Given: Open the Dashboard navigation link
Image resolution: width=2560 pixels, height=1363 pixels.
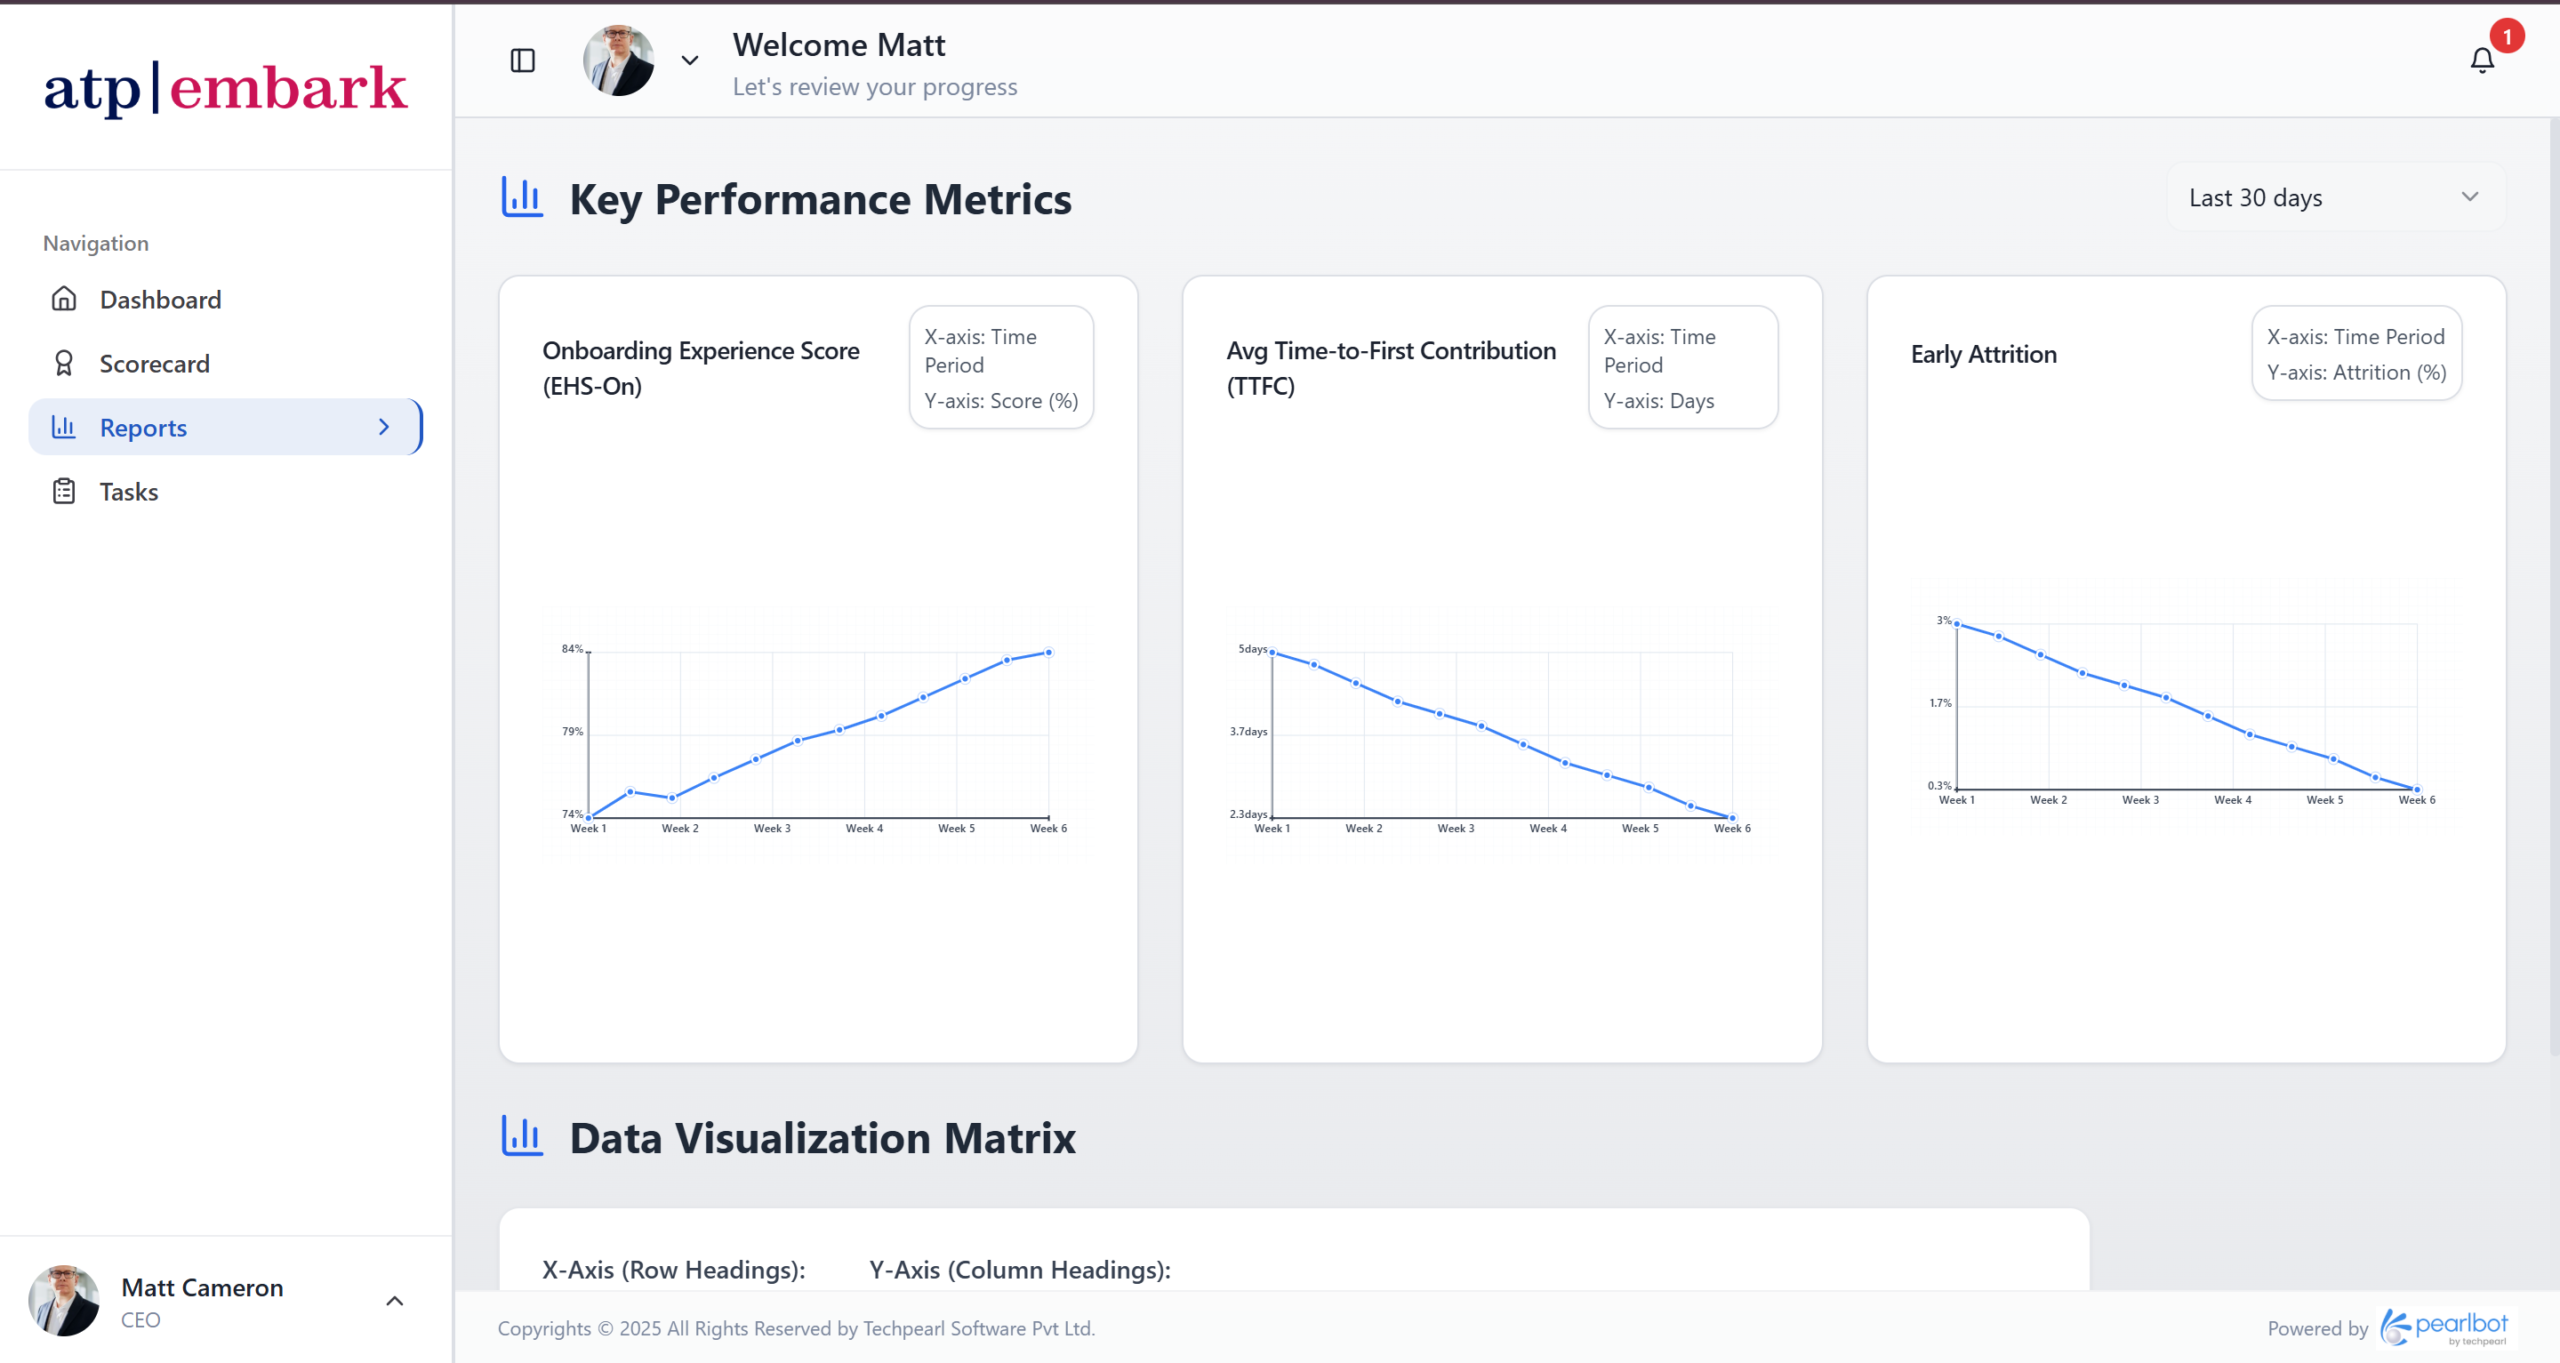Looking at the screenshot, I should tap(160, 299).
